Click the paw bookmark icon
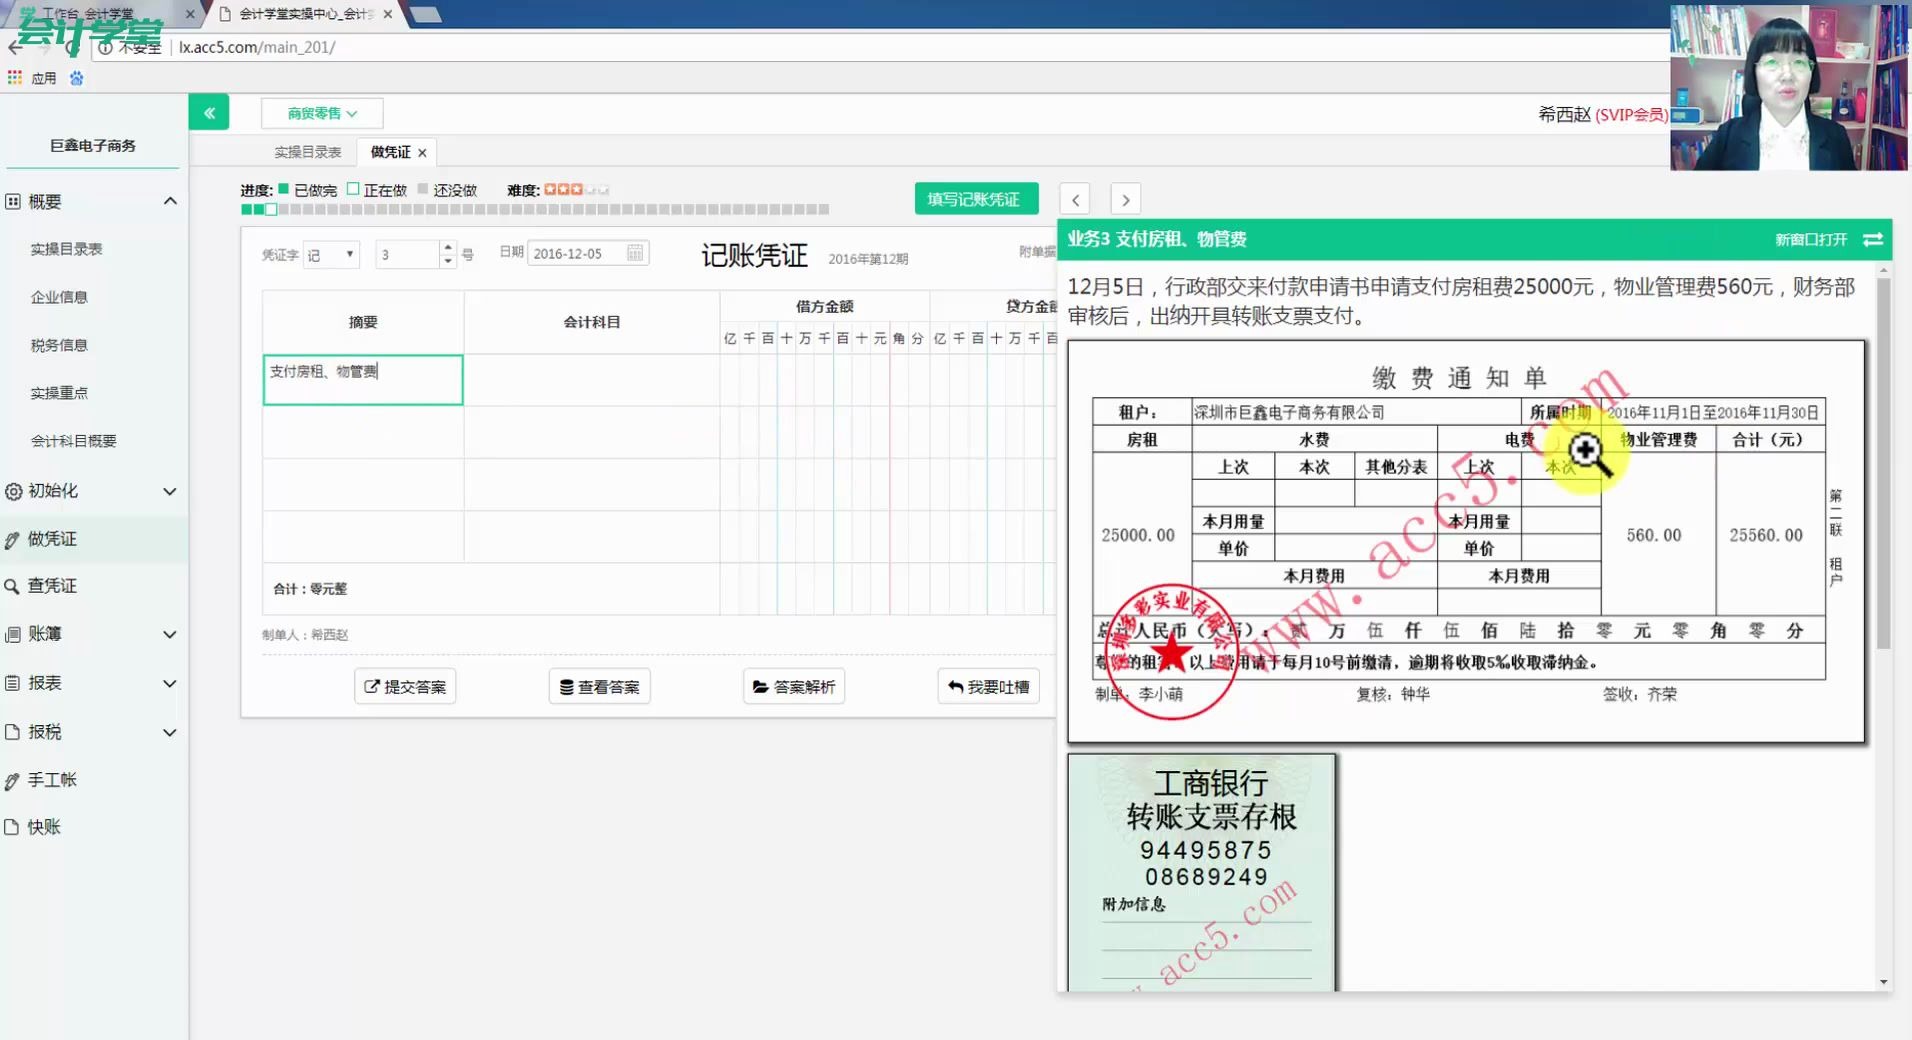This screenshot has width=1912, height=1040. (x=77, y=78)
